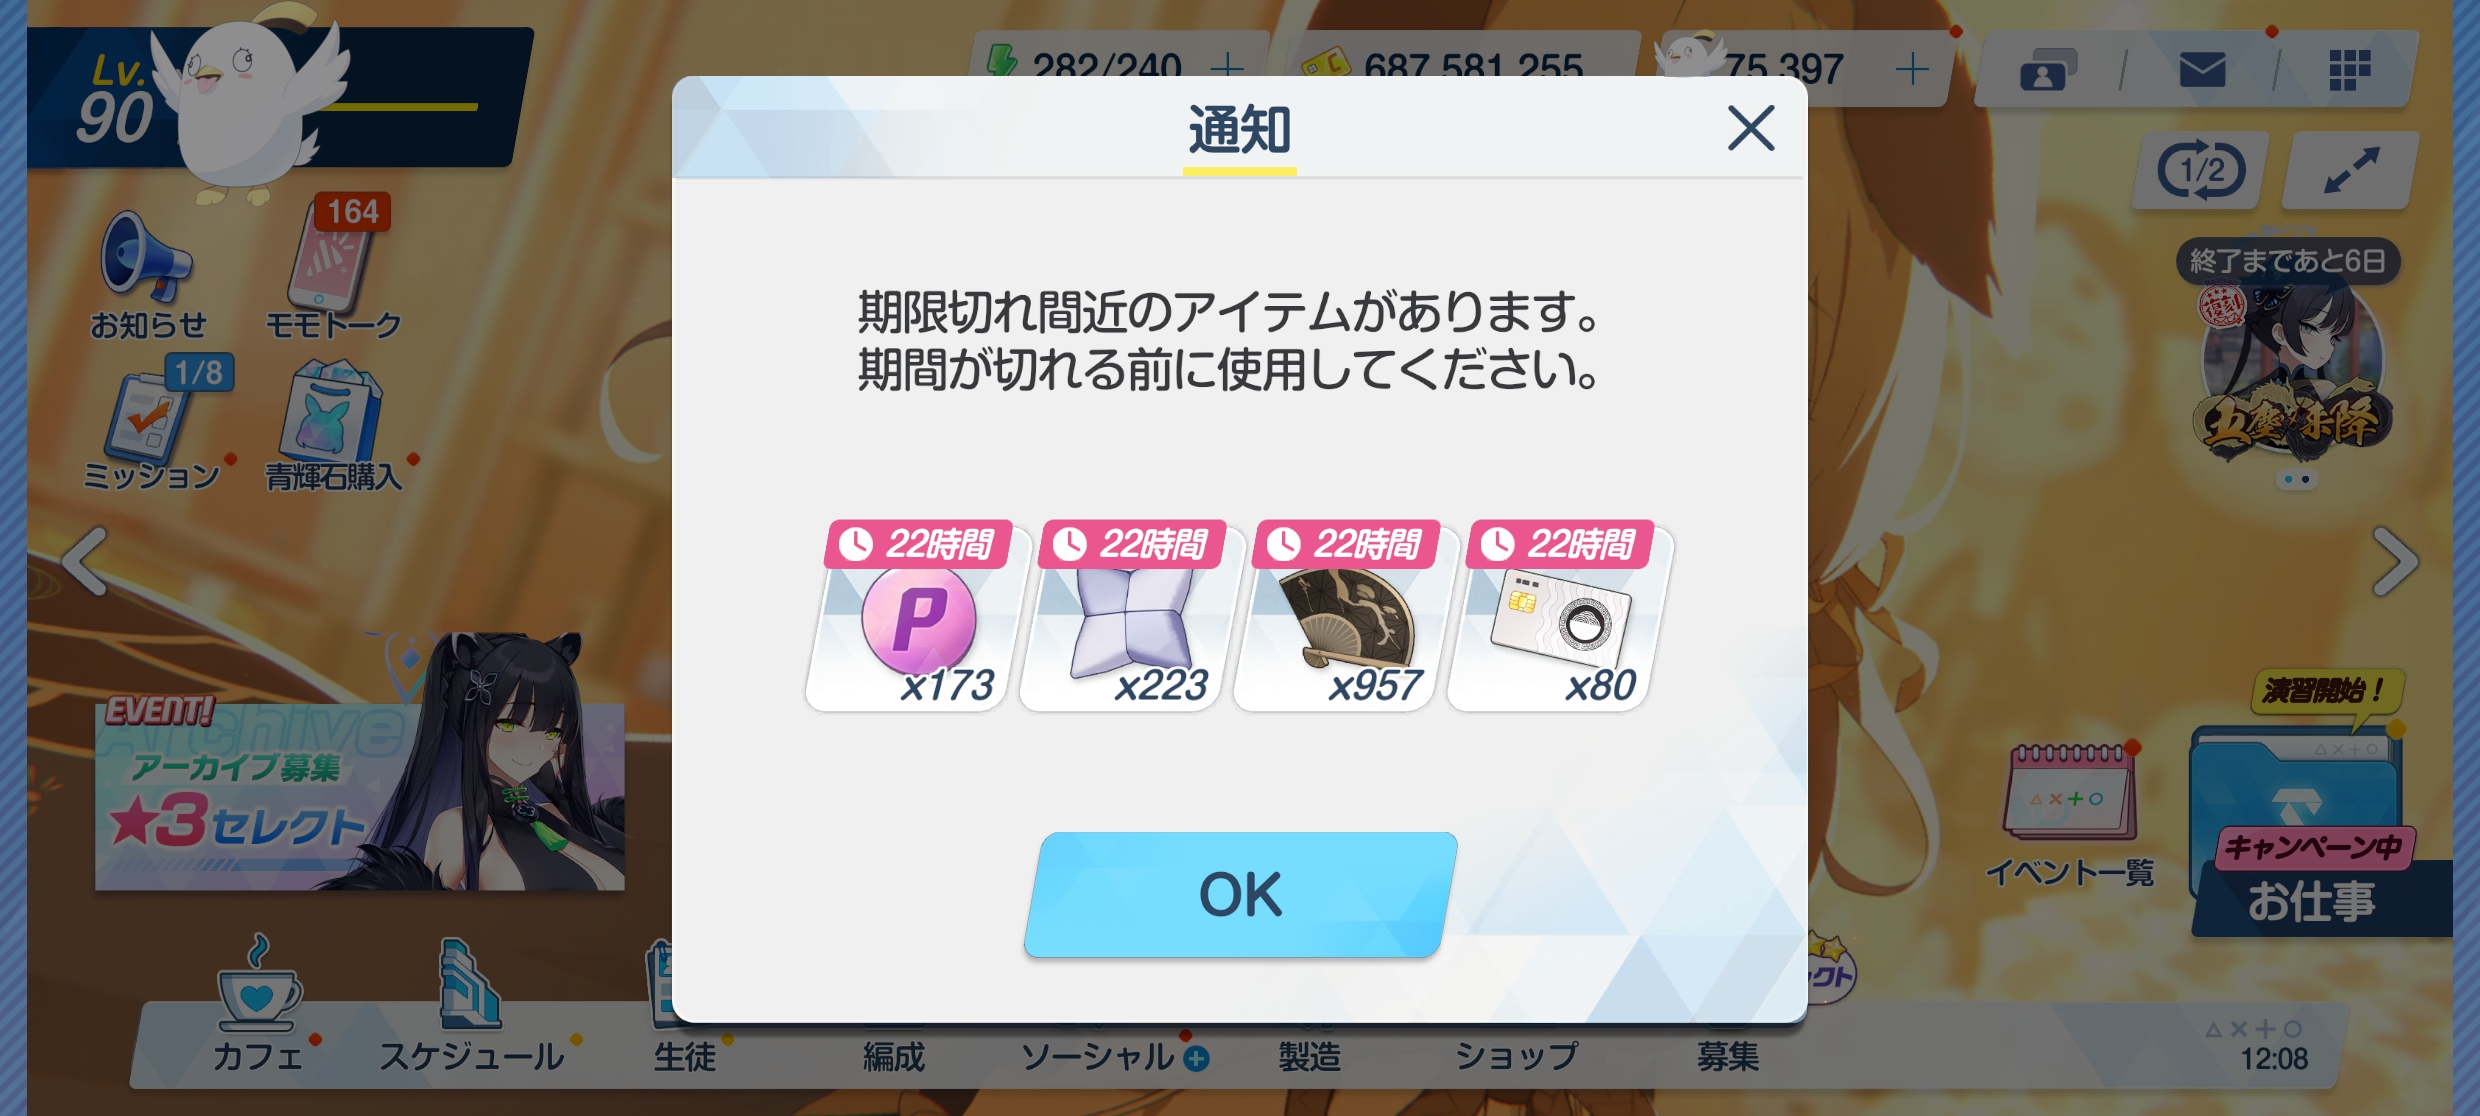Image resolution: width=2480 pixels, height=1116 pixels.
Task: Expand lobby view with diagonal arrows
Action: (x=2351, y=170)
